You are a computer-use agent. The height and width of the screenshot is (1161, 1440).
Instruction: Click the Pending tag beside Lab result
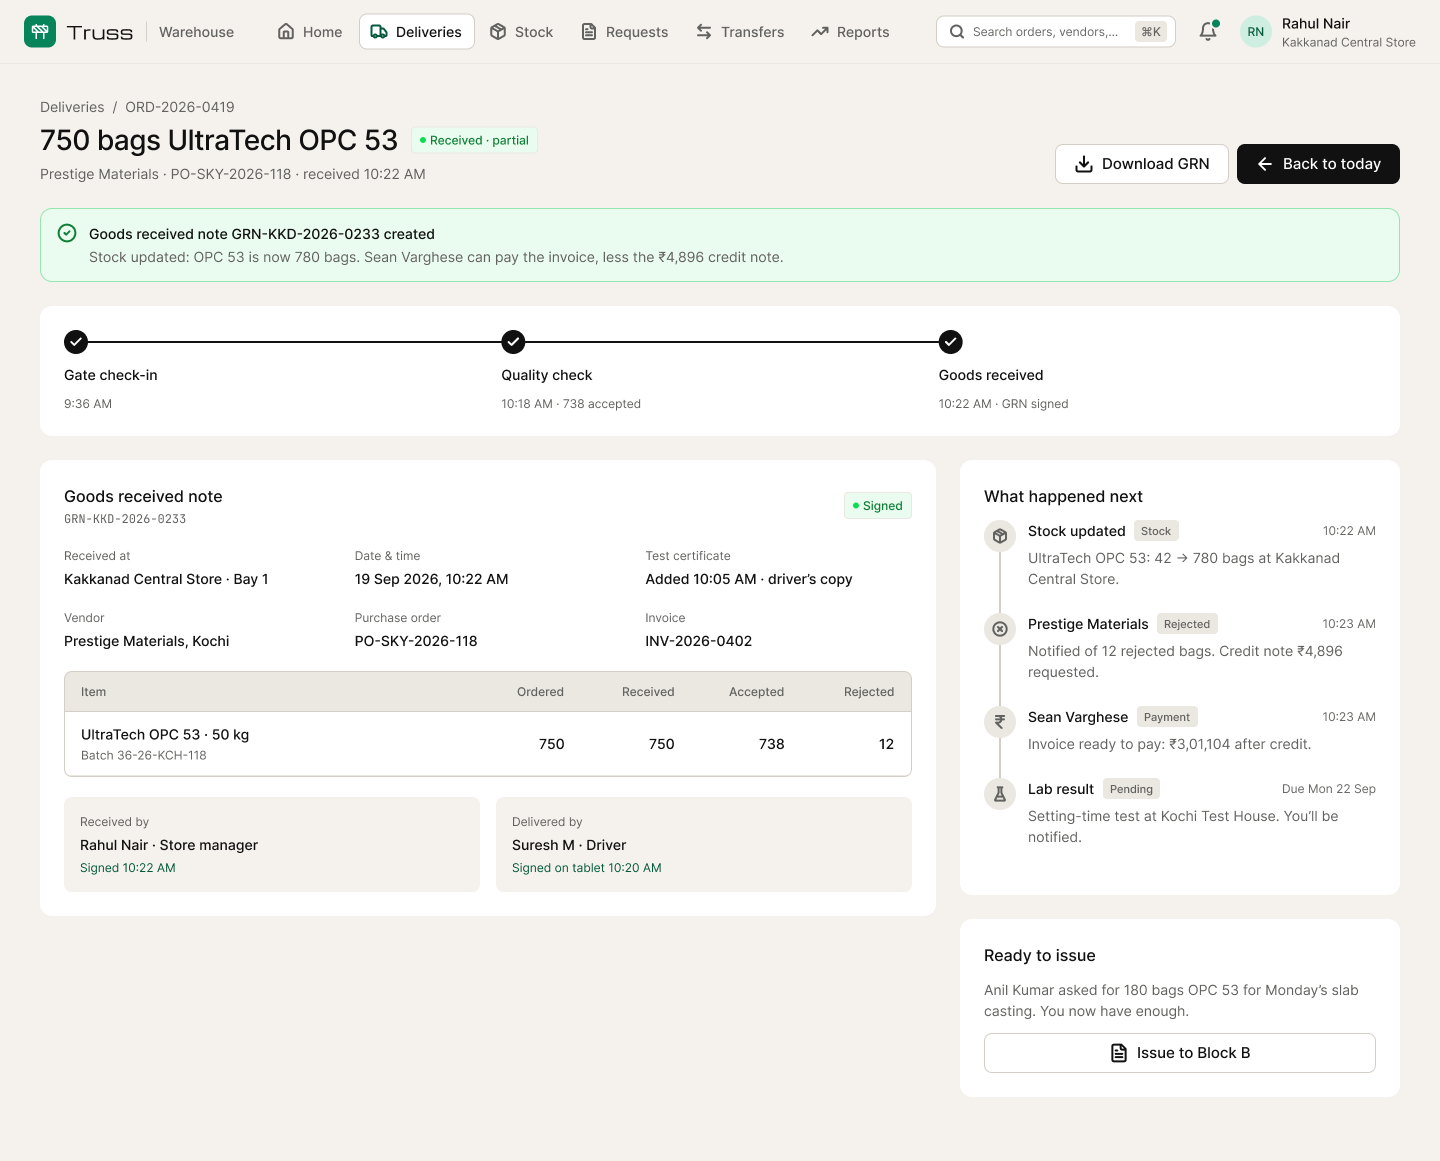pos(1131,789)
